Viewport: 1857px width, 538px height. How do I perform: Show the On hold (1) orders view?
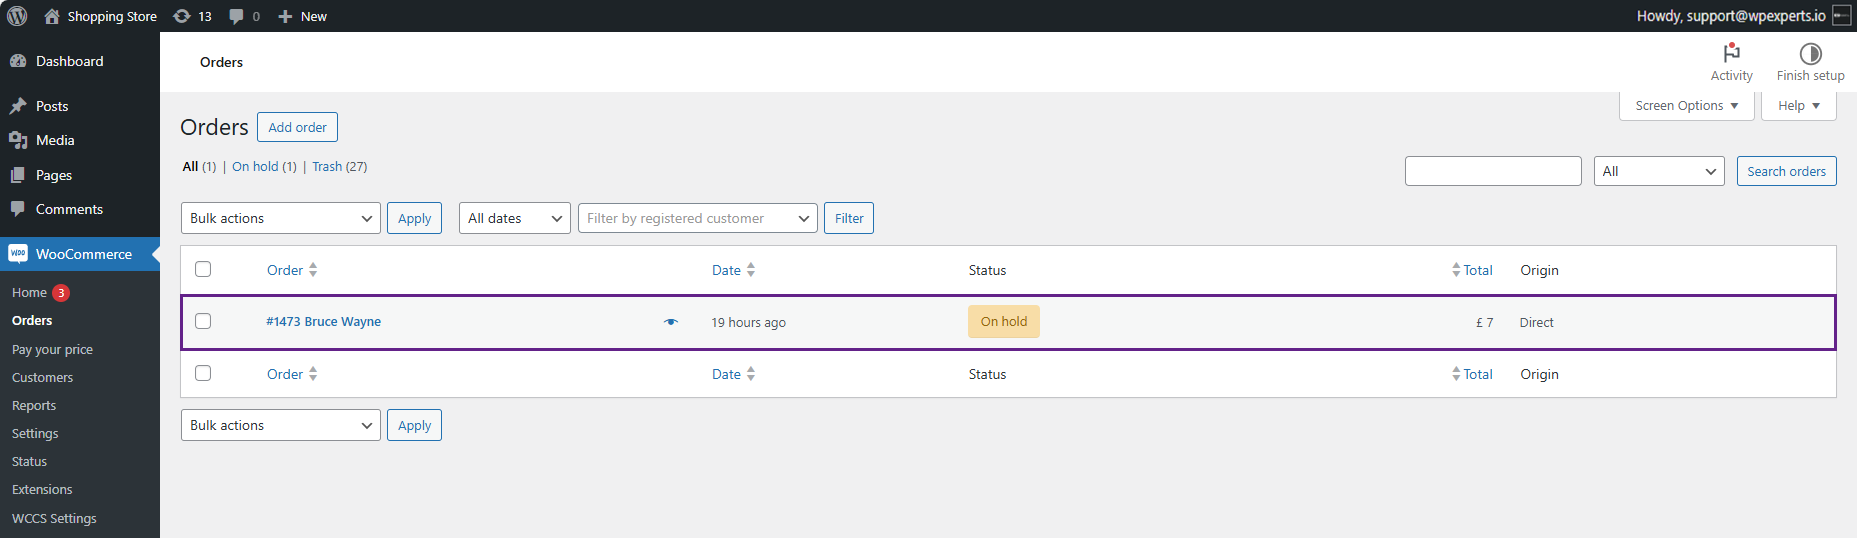coord(264,166)
